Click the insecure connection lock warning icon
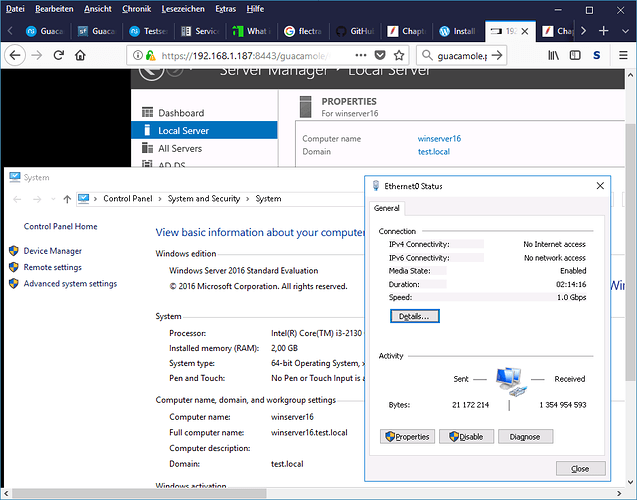 [x=150, y=55]
